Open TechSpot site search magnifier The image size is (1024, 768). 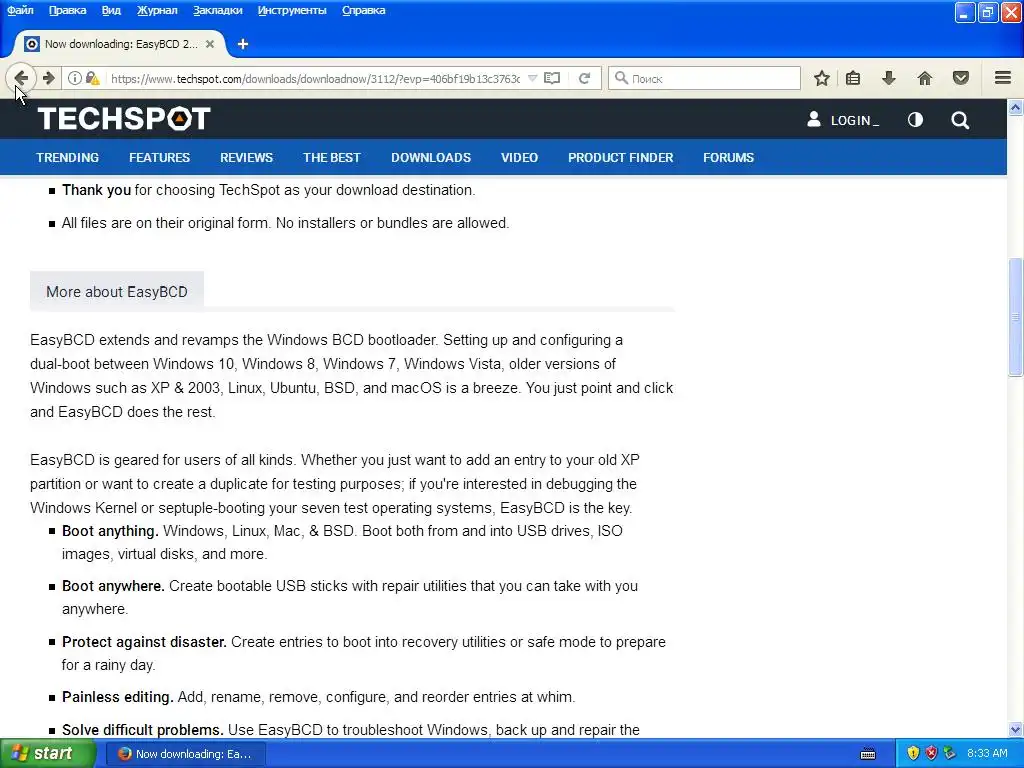[x=960, y=120]
